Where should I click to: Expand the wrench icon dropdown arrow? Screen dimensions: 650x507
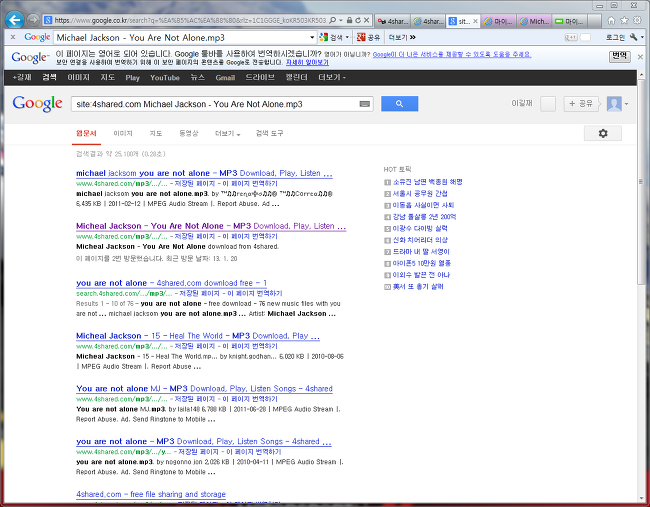(642, 37)
